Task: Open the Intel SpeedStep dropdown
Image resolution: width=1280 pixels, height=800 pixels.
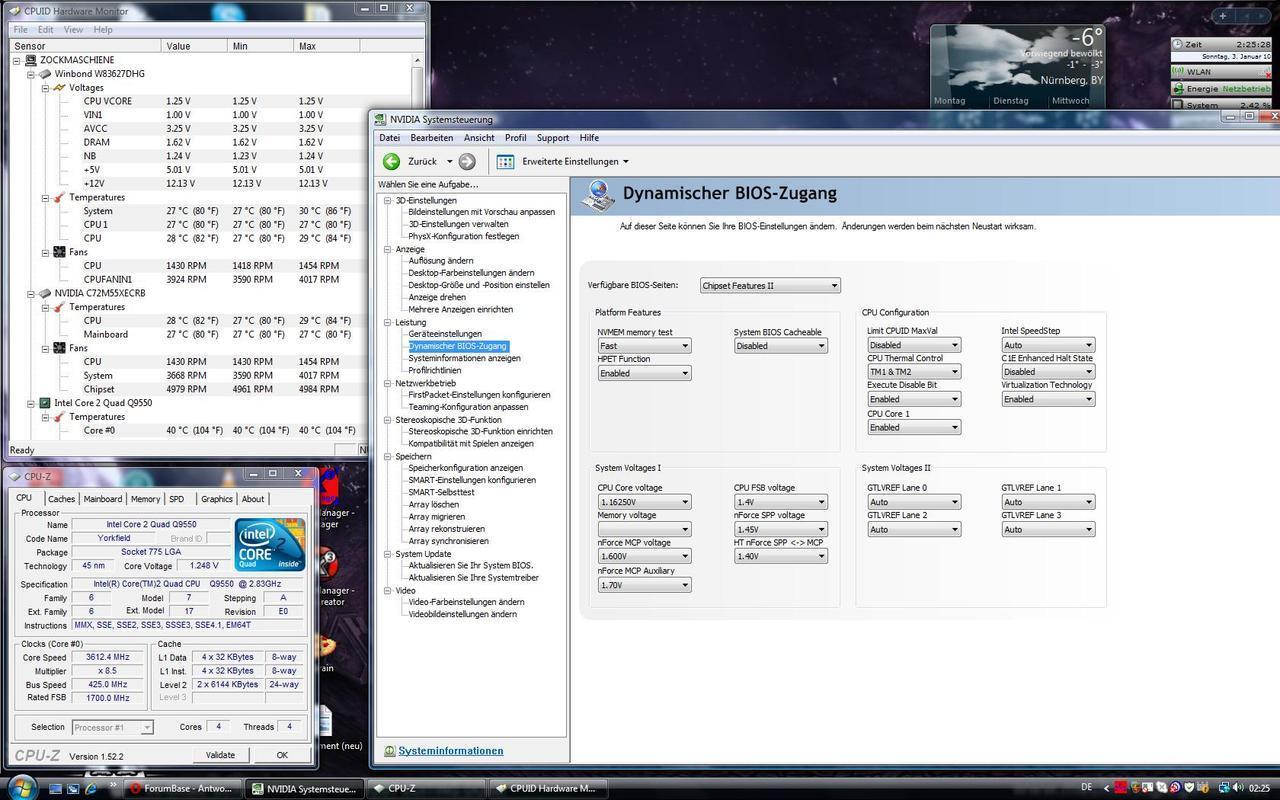Action: click(1048, 345)
